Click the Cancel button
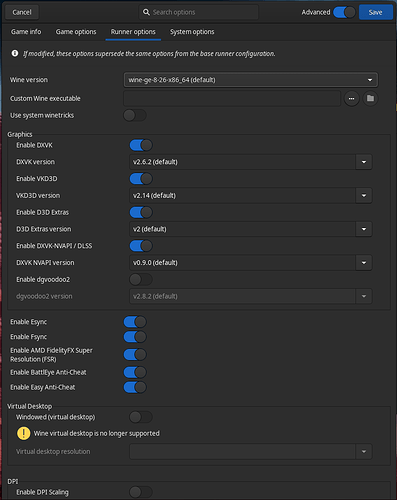 click(22, 12)
